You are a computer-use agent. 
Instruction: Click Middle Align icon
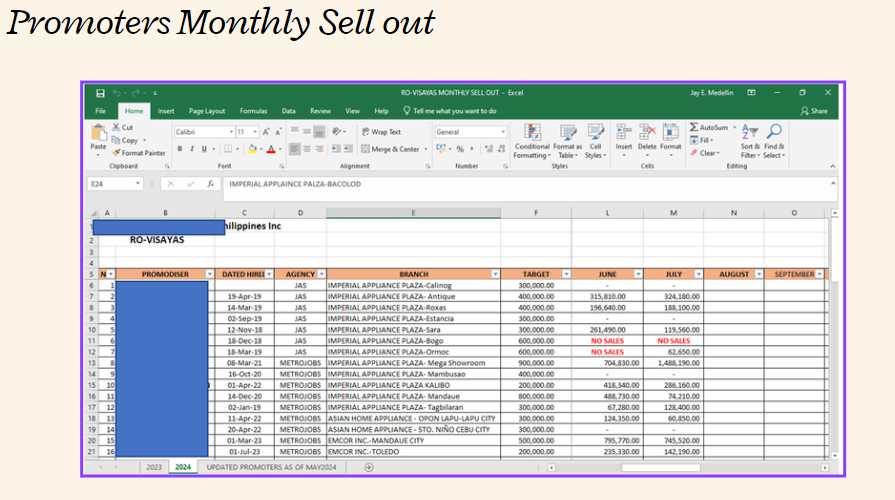pos(307,132)
